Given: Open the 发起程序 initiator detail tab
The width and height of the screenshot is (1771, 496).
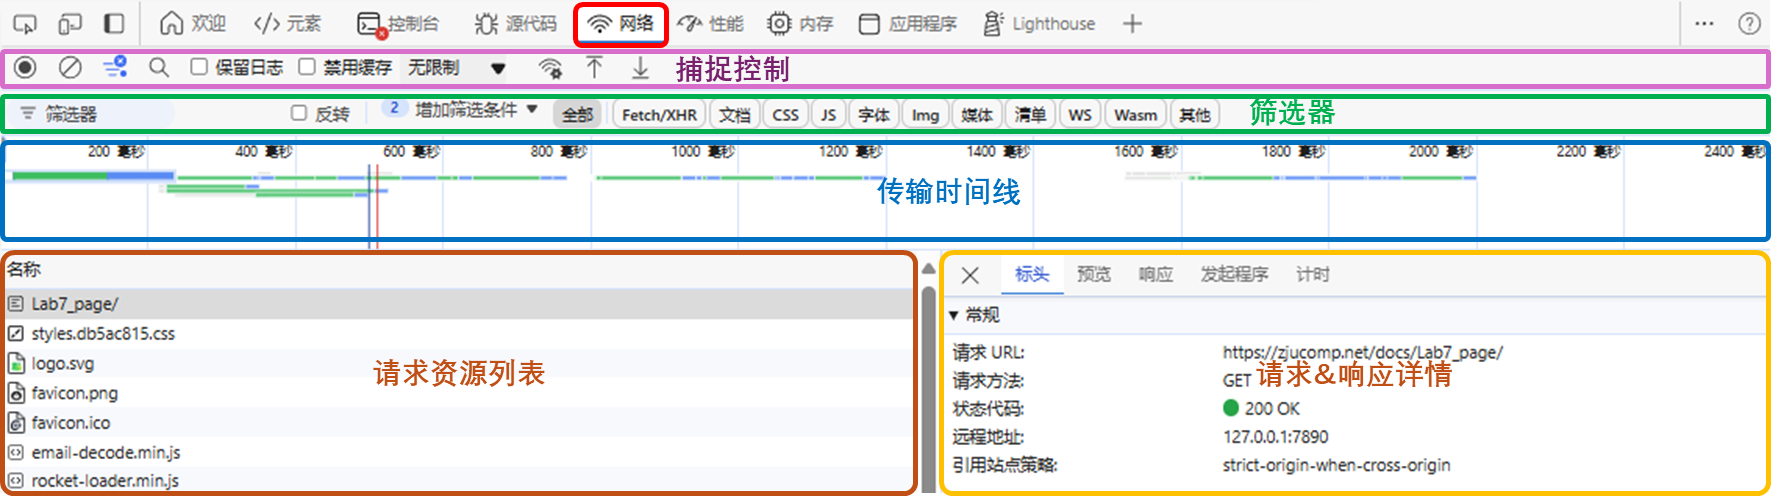Looking at the screenshot, I should [x=1235, y=274].
